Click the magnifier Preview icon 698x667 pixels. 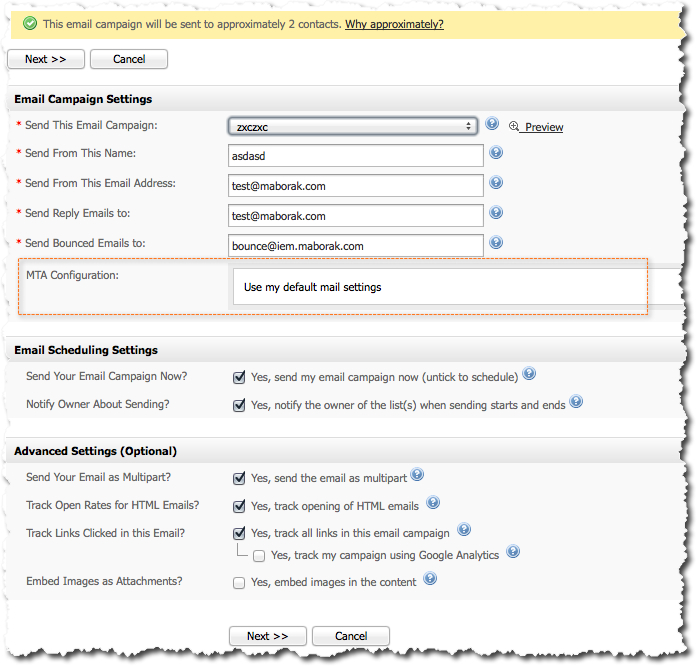click(514, 126)
